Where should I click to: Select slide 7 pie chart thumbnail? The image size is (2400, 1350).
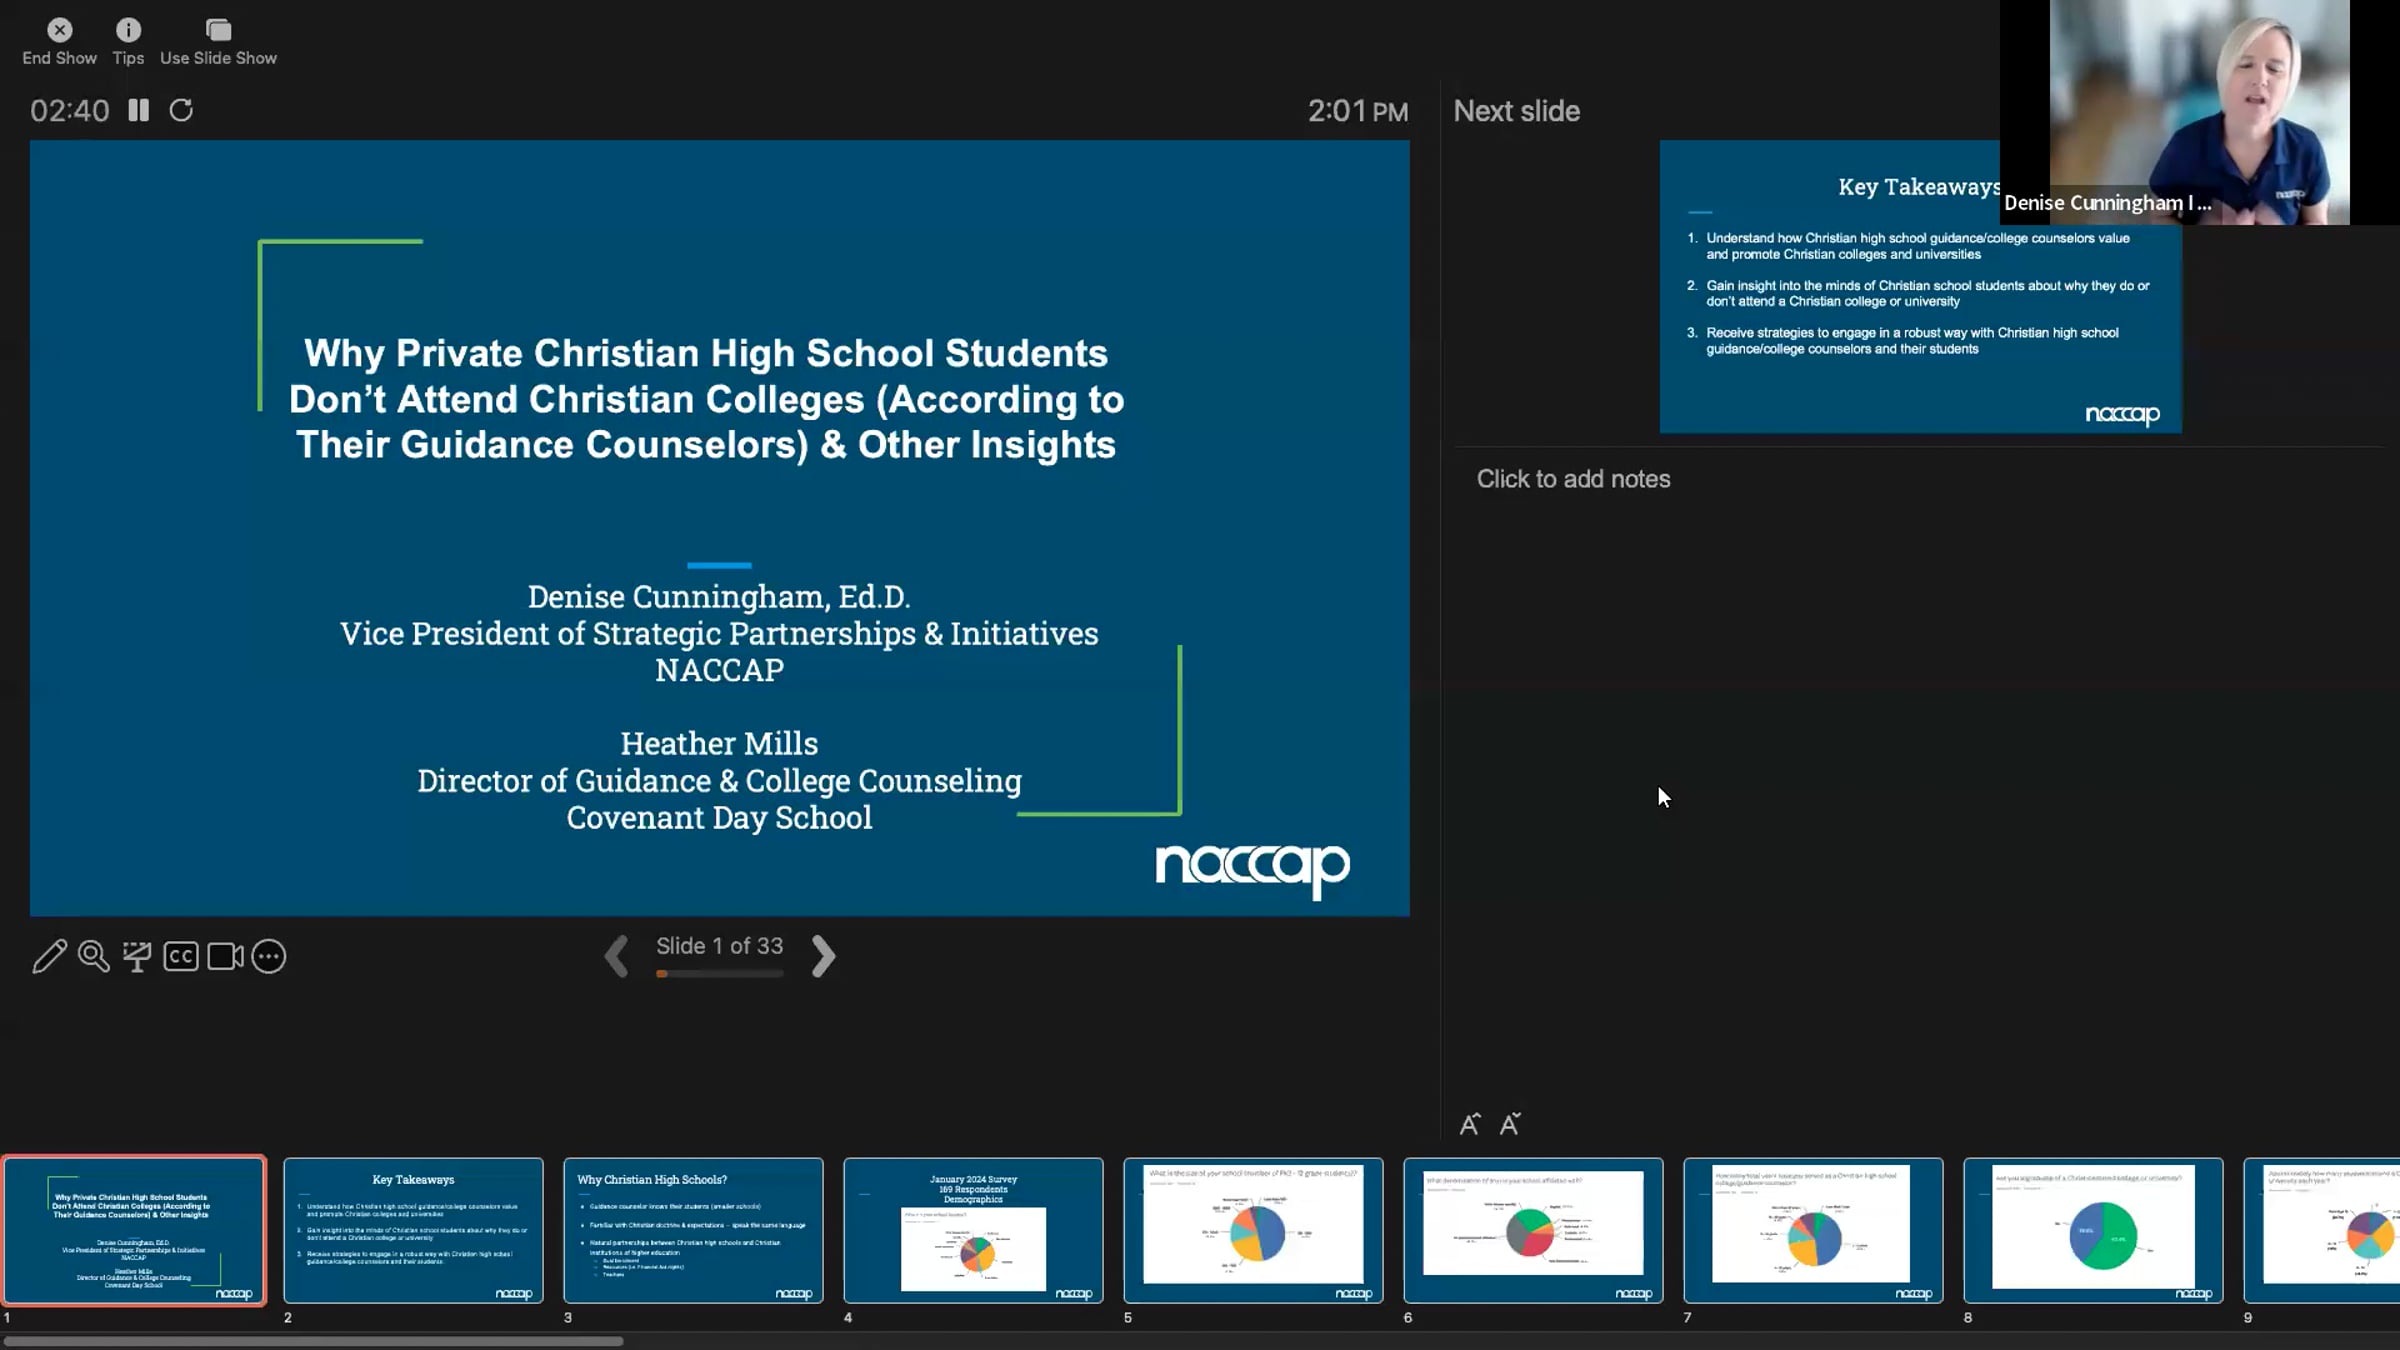tap(1814, 1230)
